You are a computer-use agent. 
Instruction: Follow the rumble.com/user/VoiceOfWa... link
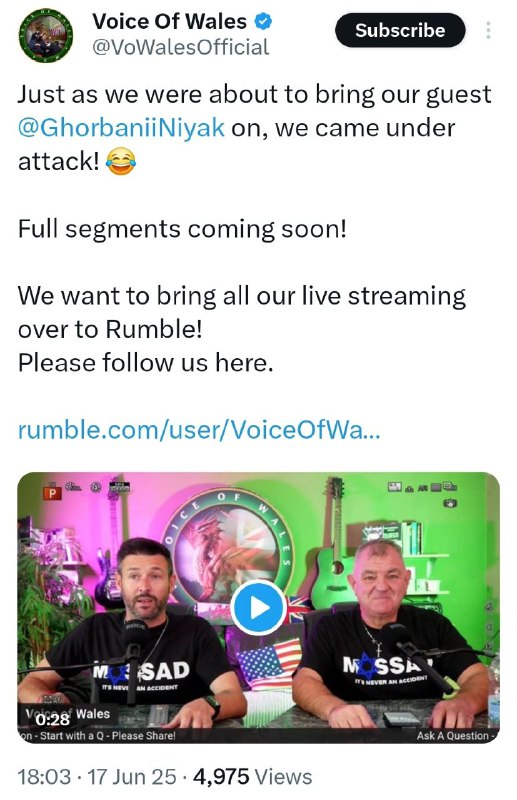(x=199, y=430)
